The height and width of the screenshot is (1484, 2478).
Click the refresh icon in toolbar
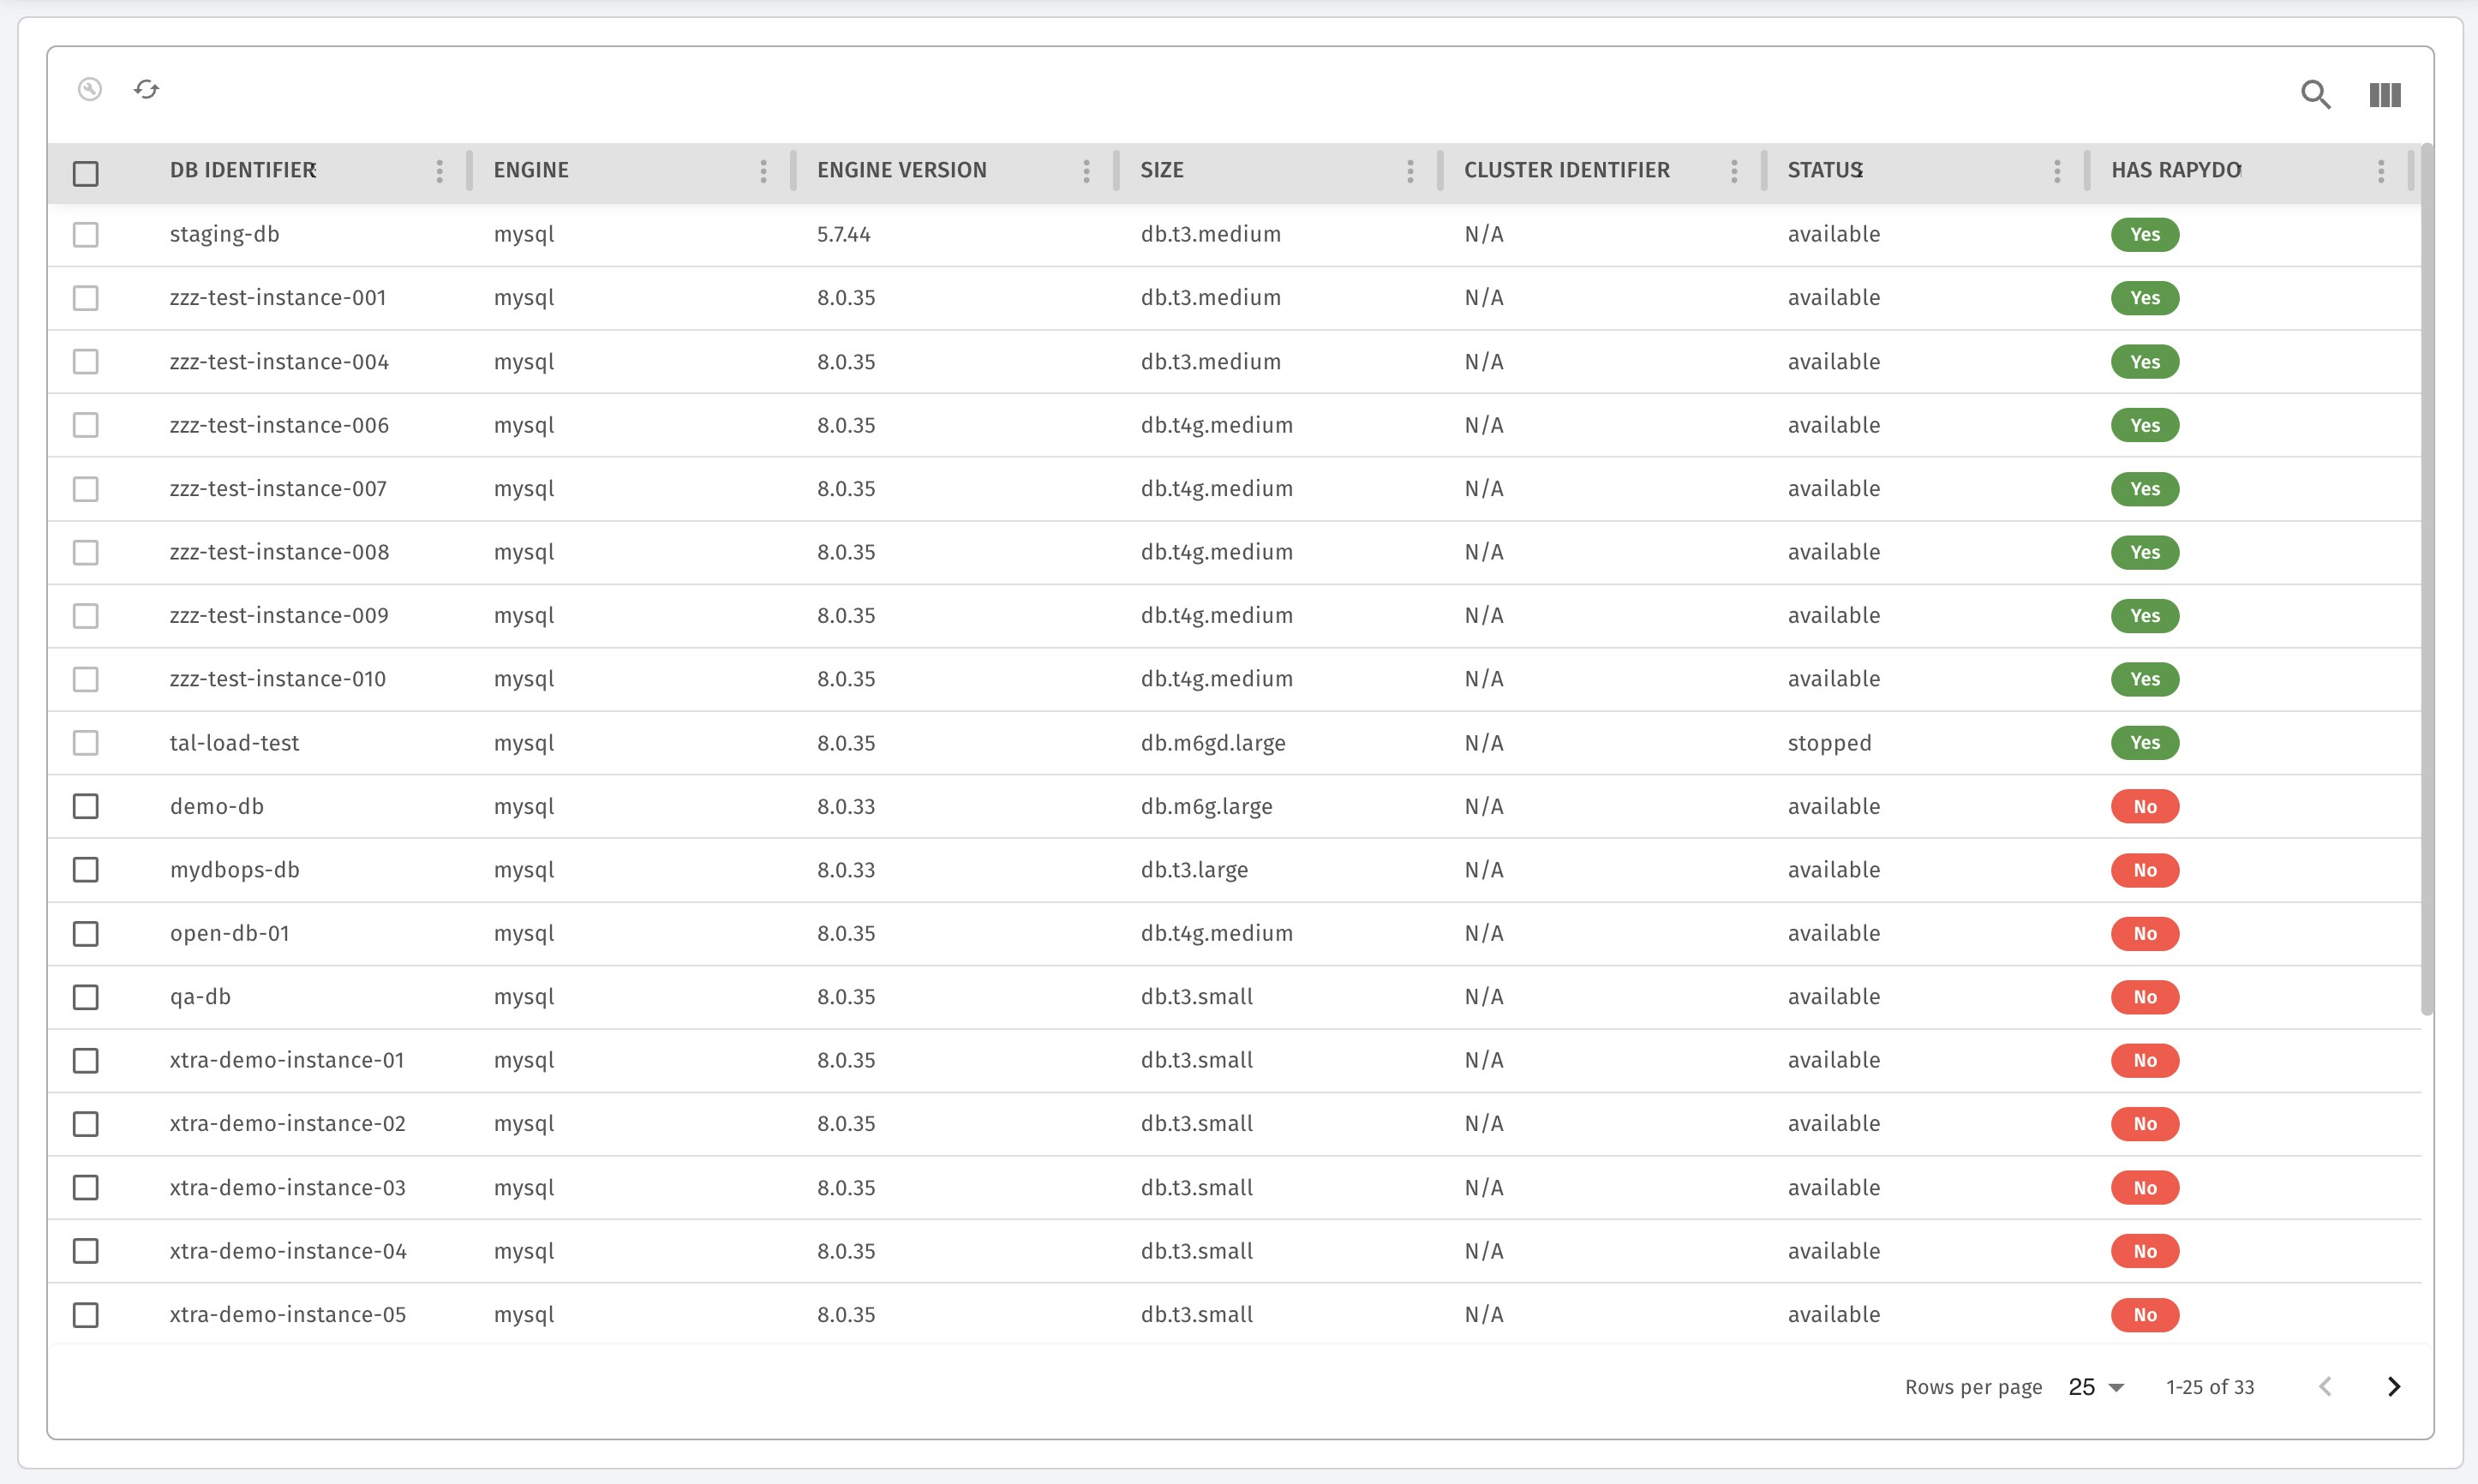[x=146, y=90]
